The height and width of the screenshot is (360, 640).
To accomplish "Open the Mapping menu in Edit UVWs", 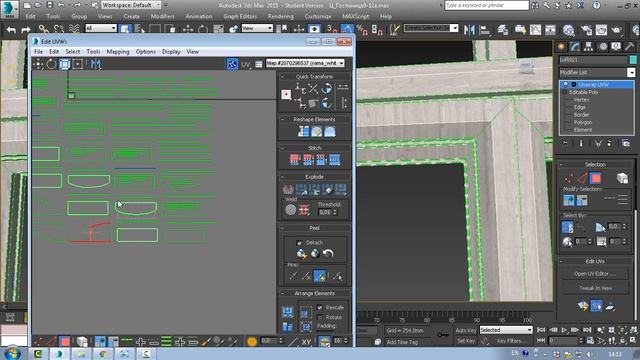I will [118, 52].
